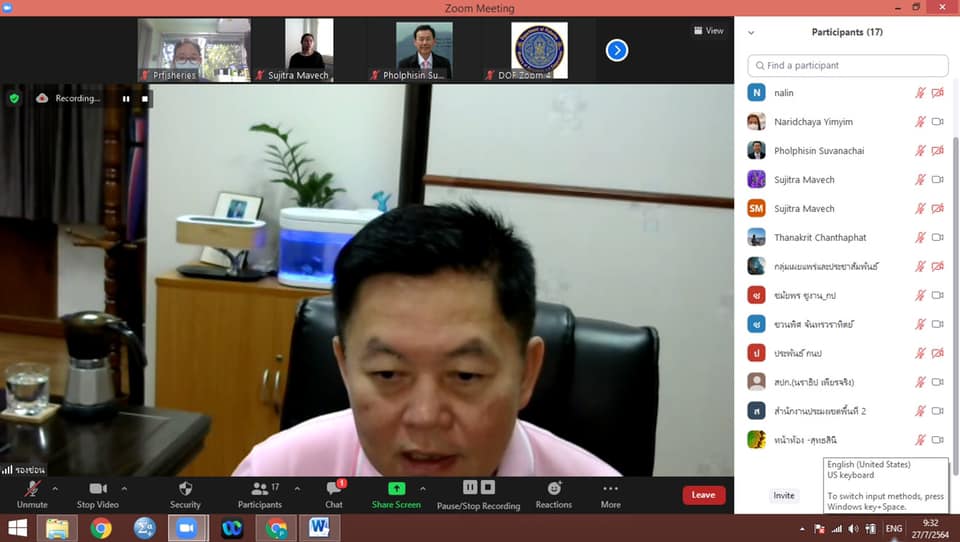This screenshot has width=960, height=542.
Task: Select participant สำนักงานประมงเขตพื้นที่ 2
Action: pos(847,410)
